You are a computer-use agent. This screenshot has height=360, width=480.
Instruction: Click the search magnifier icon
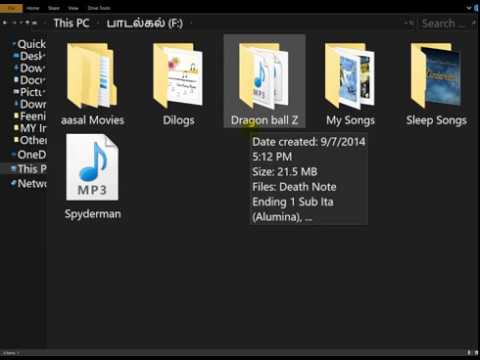[473, 23]
